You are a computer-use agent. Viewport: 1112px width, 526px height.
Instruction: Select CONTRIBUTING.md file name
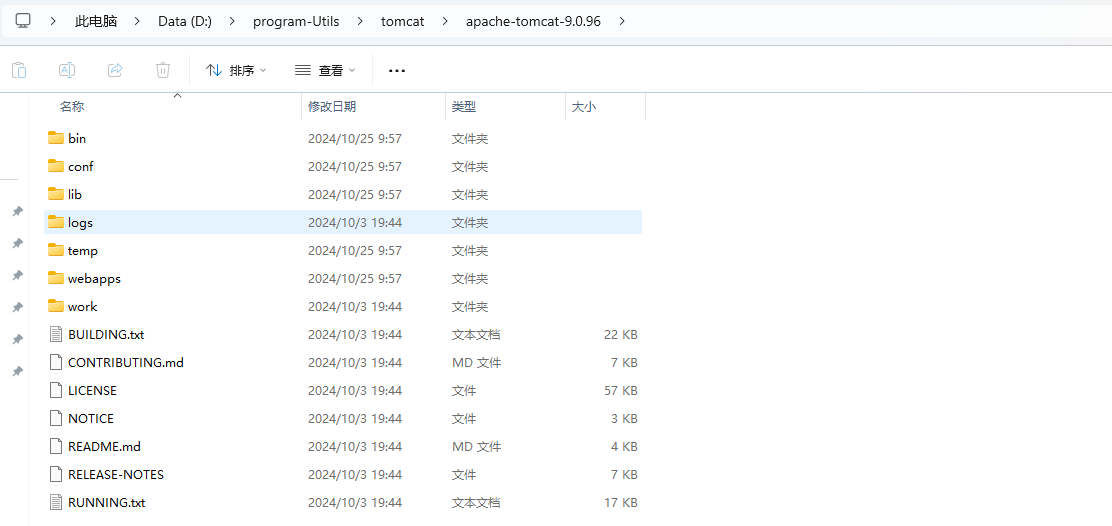coord(126,362)
